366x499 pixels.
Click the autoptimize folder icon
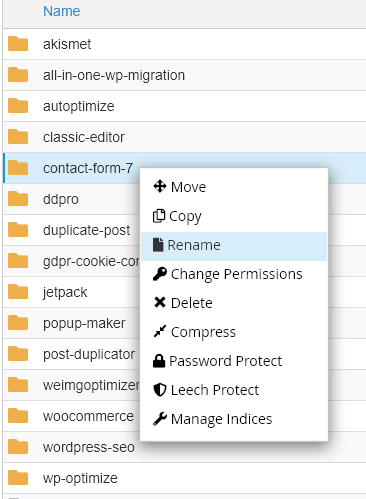[x=18, y=106]
